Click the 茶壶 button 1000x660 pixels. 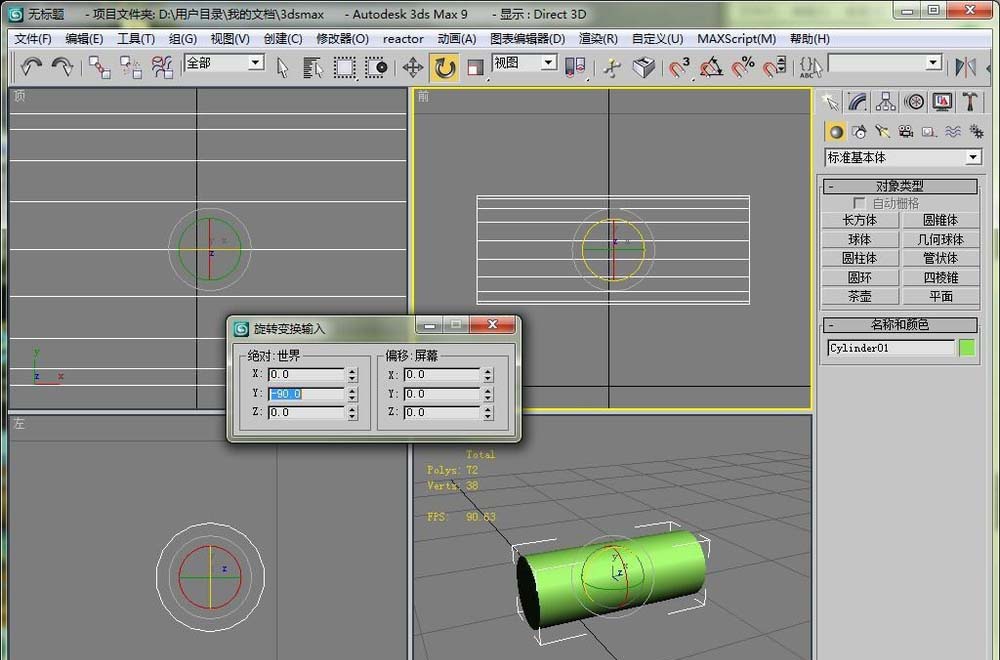(x=860, y=297)
